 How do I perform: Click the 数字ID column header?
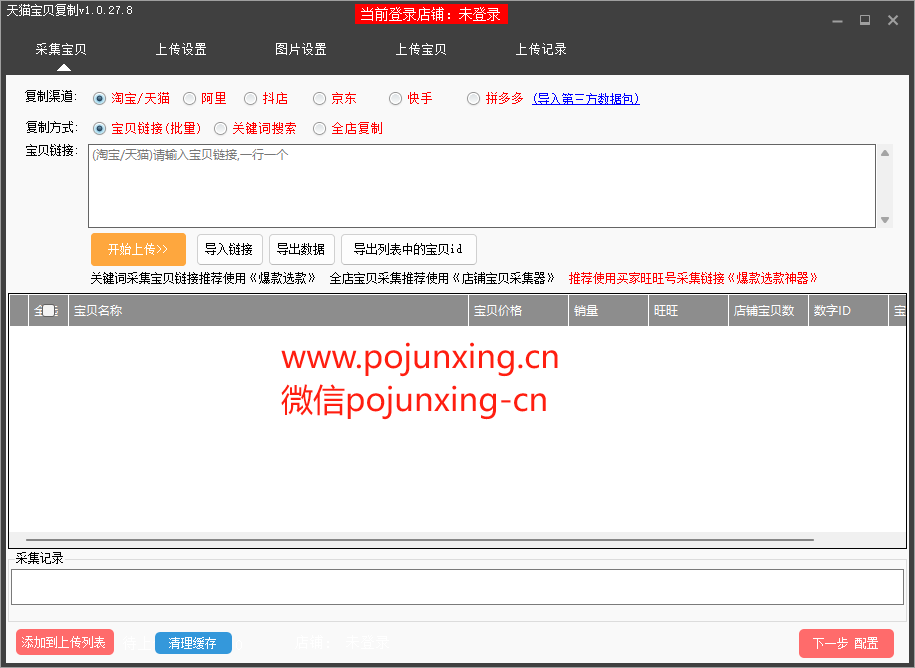pyautogui.click(x=848, y=310)
